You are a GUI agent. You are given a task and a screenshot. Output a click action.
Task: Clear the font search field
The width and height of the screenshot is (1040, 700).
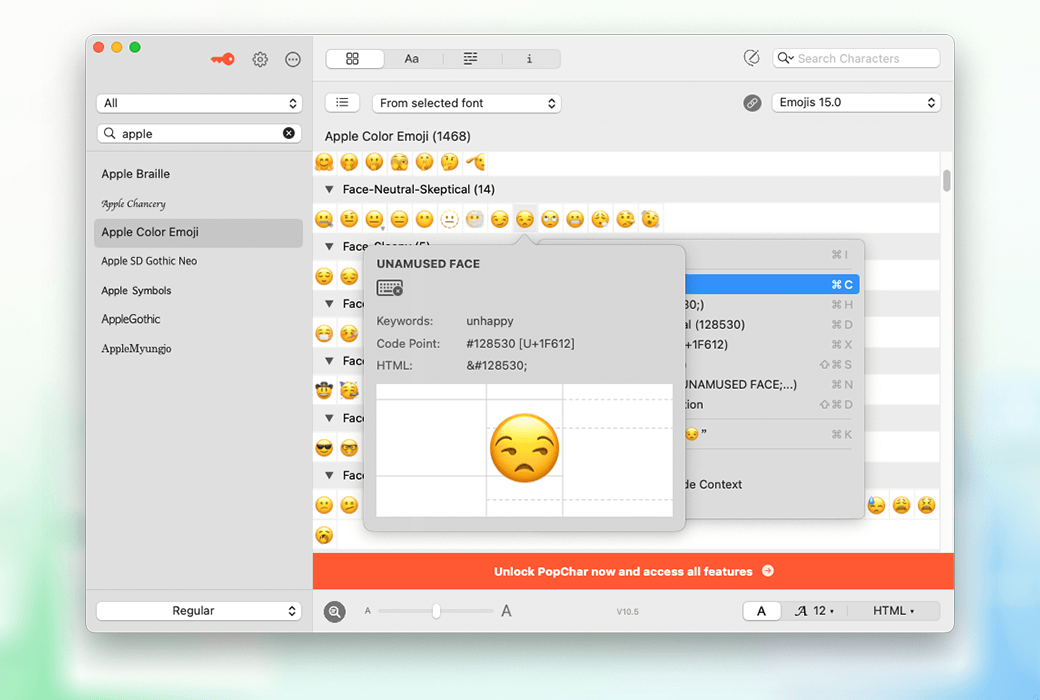(x=289, y=133)
